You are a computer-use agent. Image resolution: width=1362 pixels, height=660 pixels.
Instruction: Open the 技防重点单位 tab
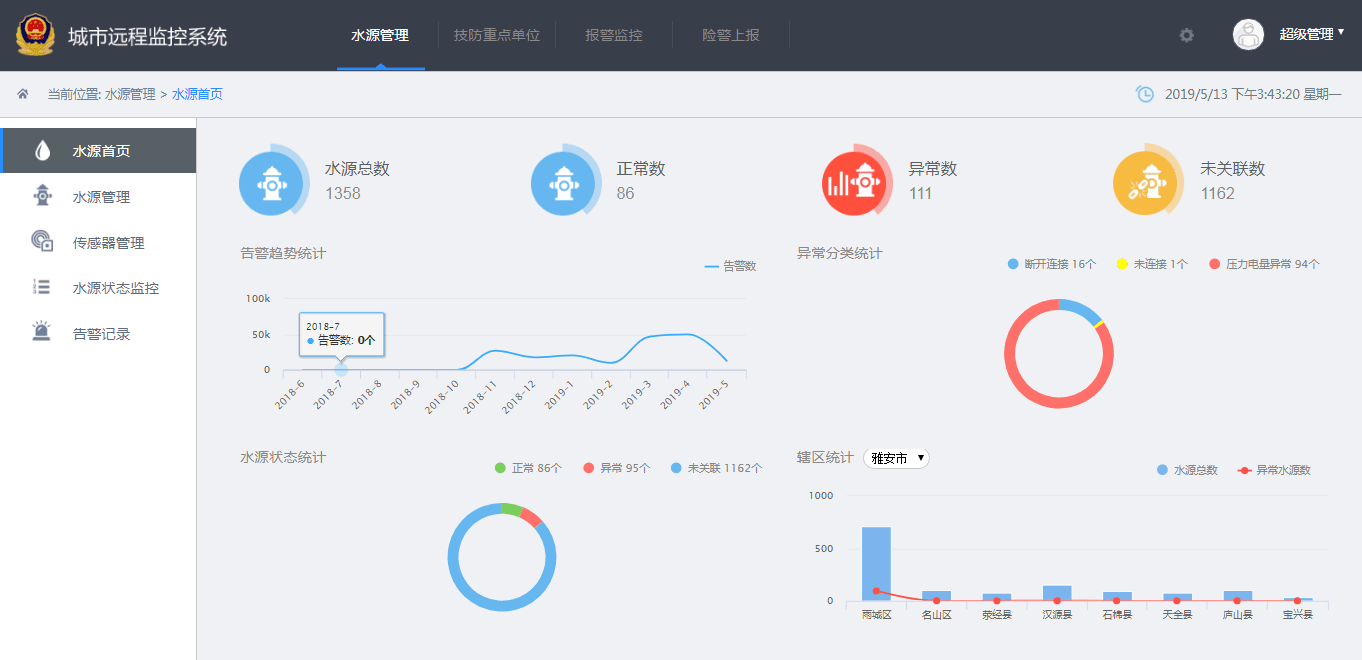point(497,34)
